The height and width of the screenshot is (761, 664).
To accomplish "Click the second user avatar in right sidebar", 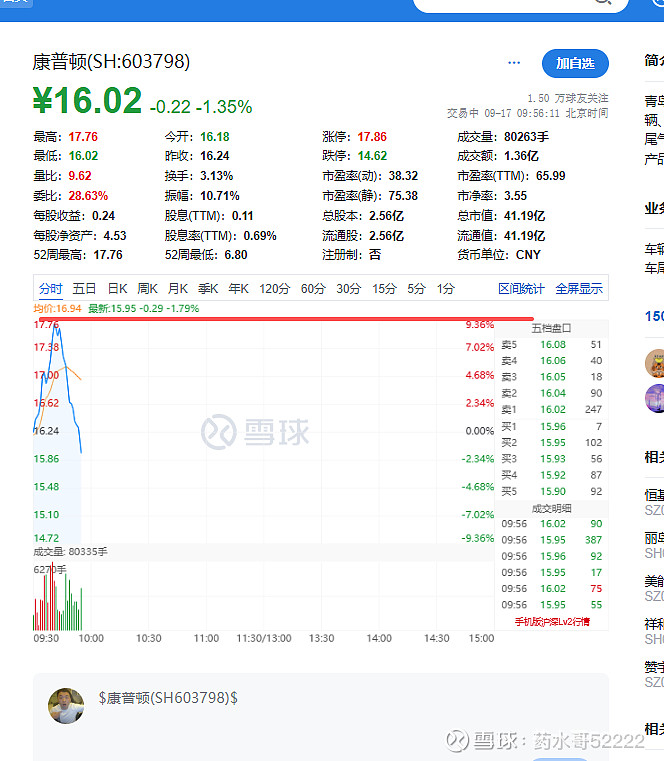I will pos(655,398).
